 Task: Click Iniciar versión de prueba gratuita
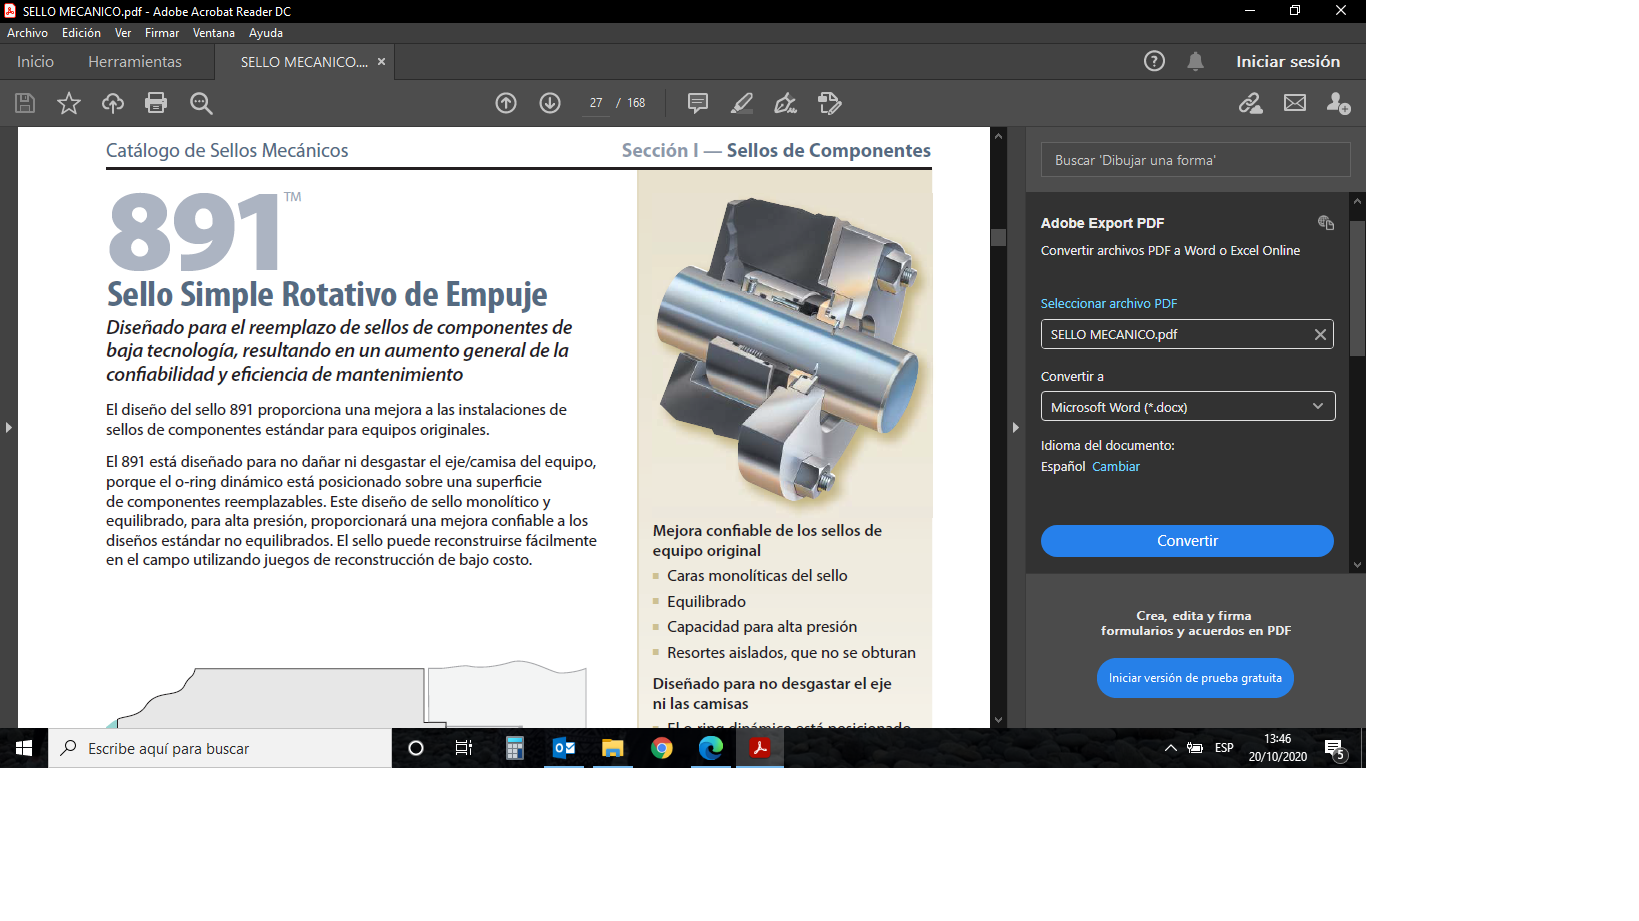click(x=1195, y=678)
